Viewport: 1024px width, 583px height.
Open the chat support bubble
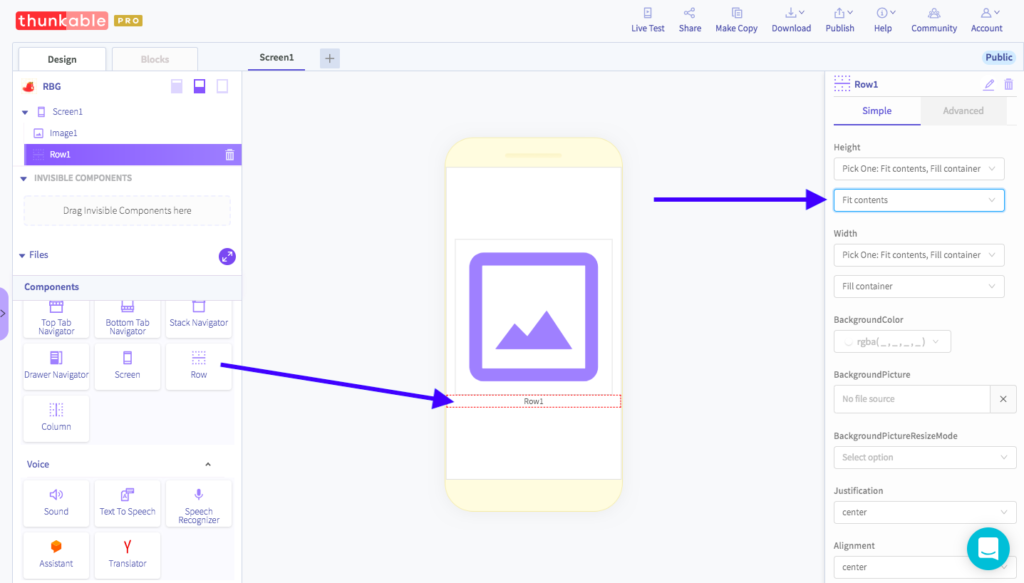[988, 548]
